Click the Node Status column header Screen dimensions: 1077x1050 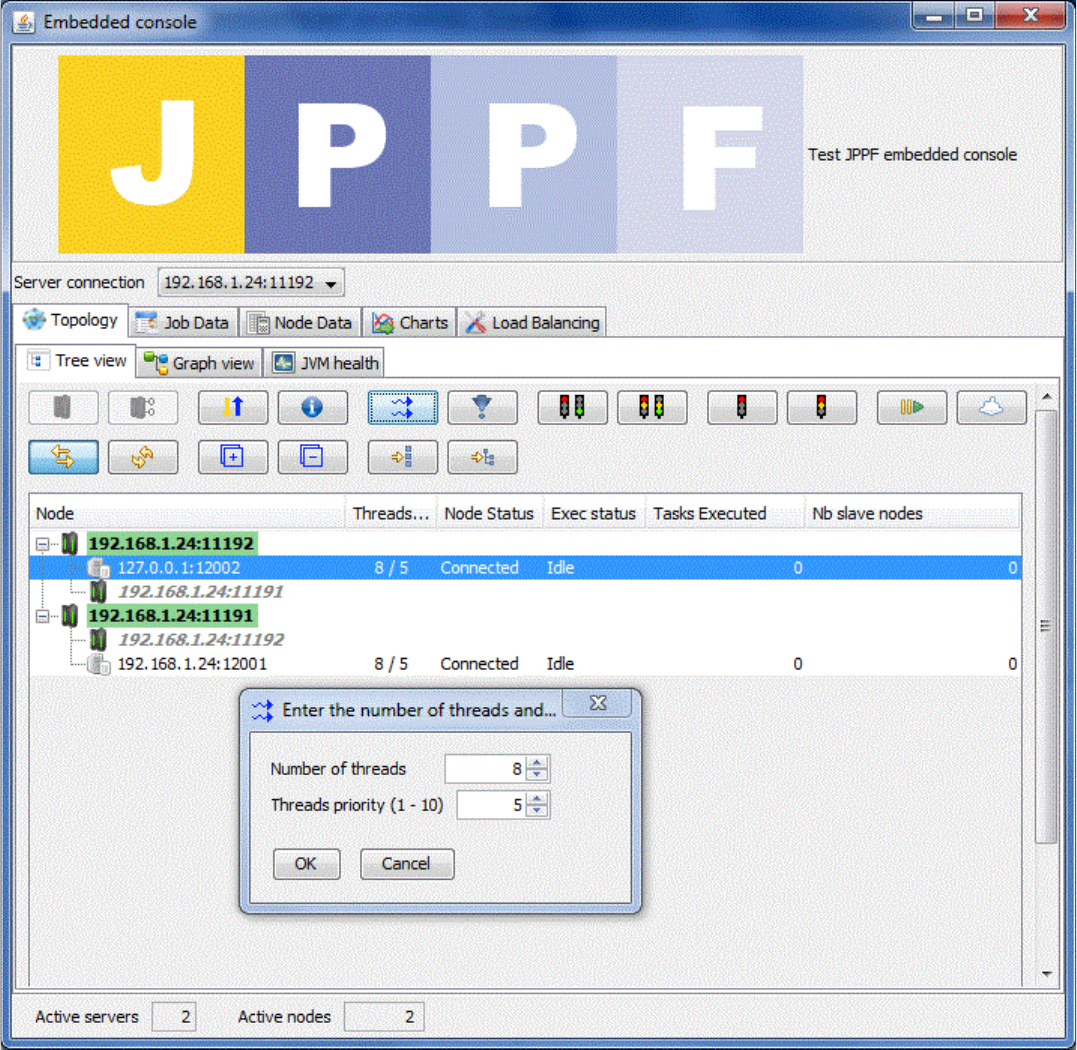(x=490, y=513)
